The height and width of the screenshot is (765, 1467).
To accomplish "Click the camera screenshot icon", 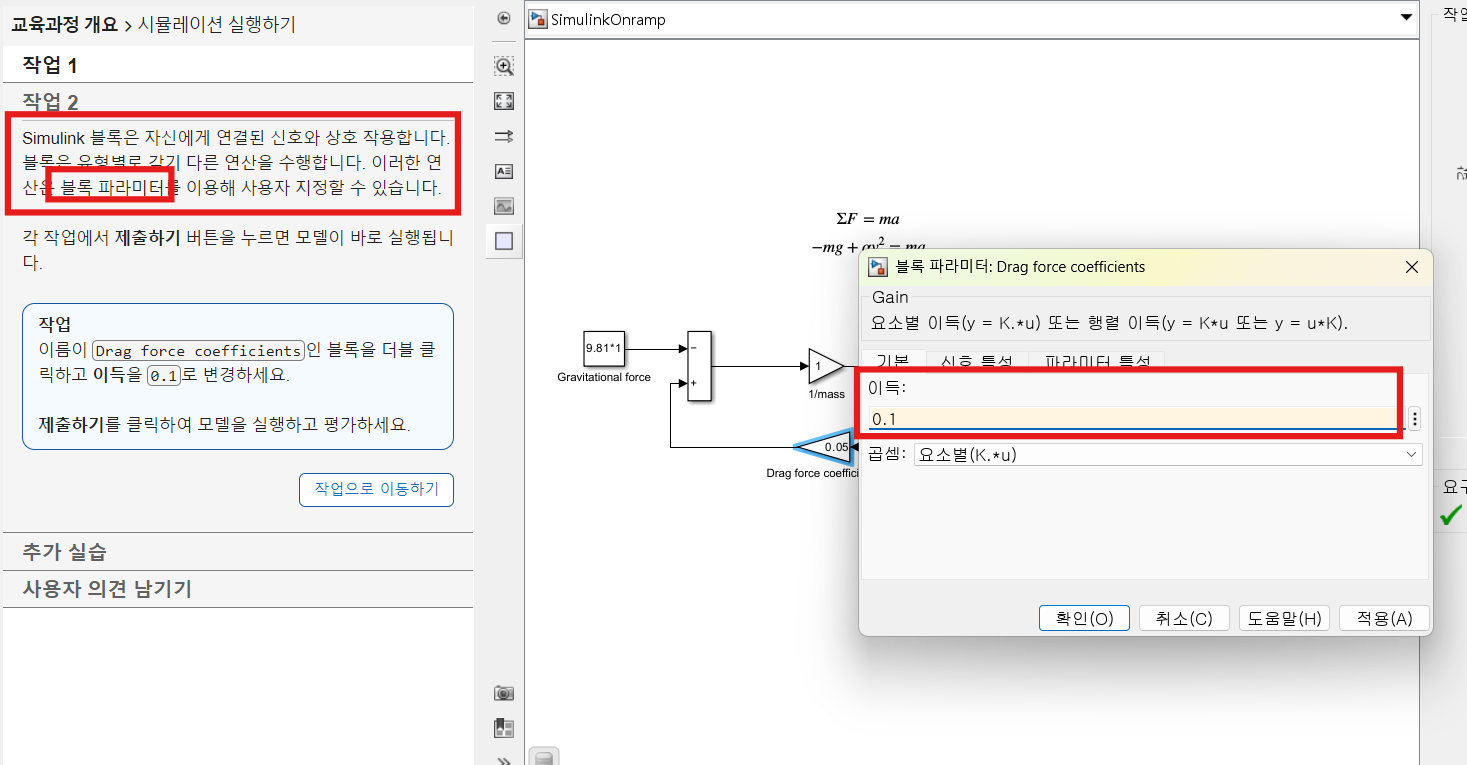I will 504,693.
